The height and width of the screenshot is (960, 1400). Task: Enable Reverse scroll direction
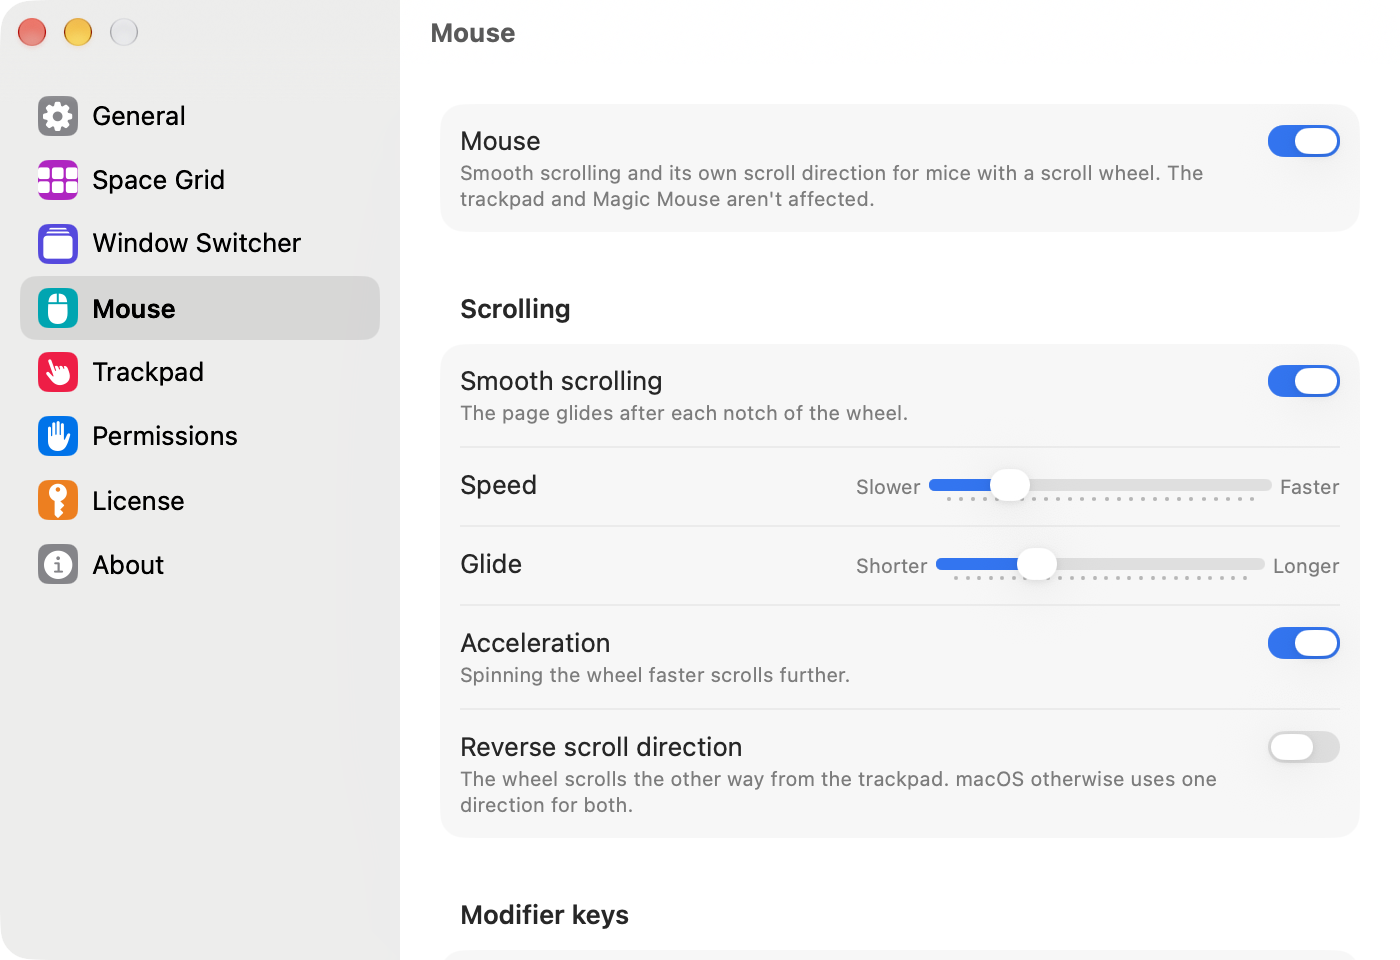click(1304, 747)
